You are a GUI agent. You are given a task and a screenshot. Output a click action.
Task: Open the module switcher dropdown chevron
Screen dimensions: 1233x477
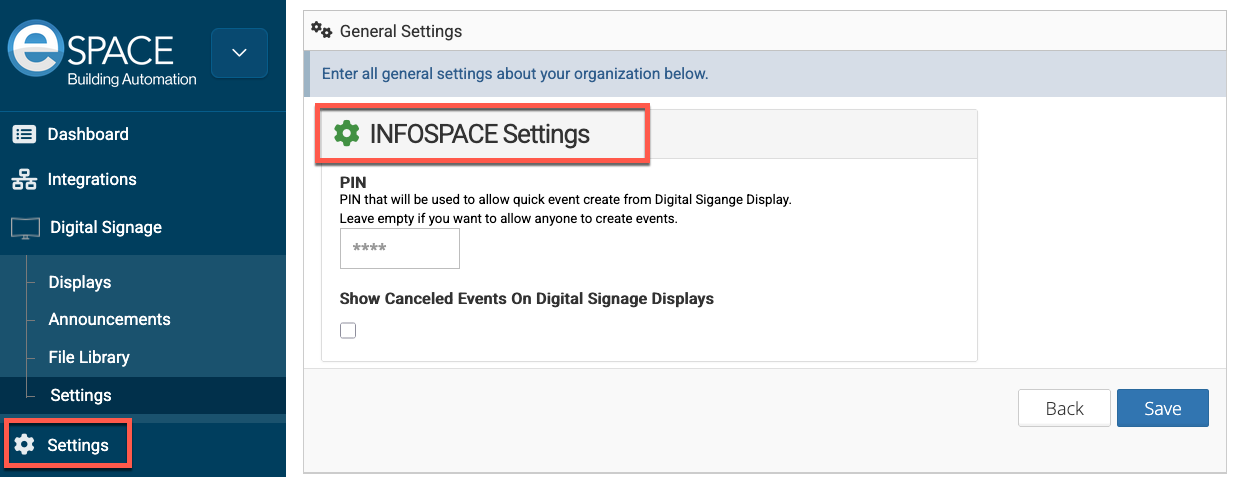[x=239, y=53]
